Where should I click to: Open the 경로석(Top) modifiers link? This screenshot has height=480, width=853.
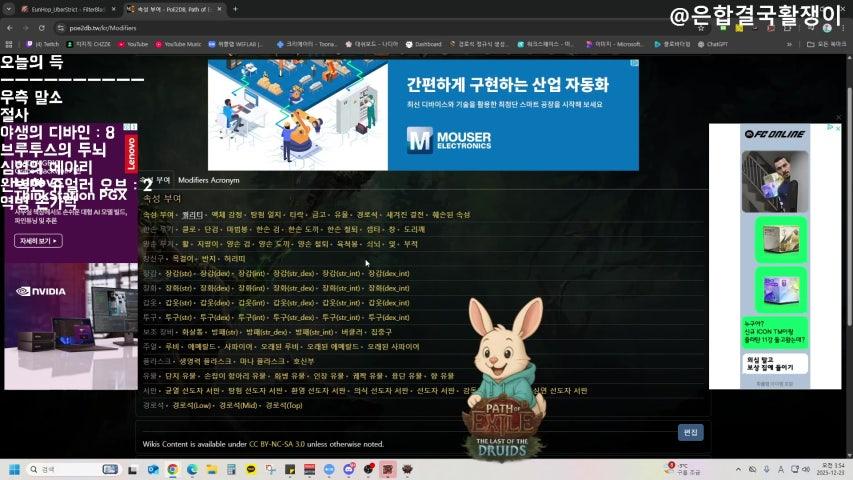point(284,405)
